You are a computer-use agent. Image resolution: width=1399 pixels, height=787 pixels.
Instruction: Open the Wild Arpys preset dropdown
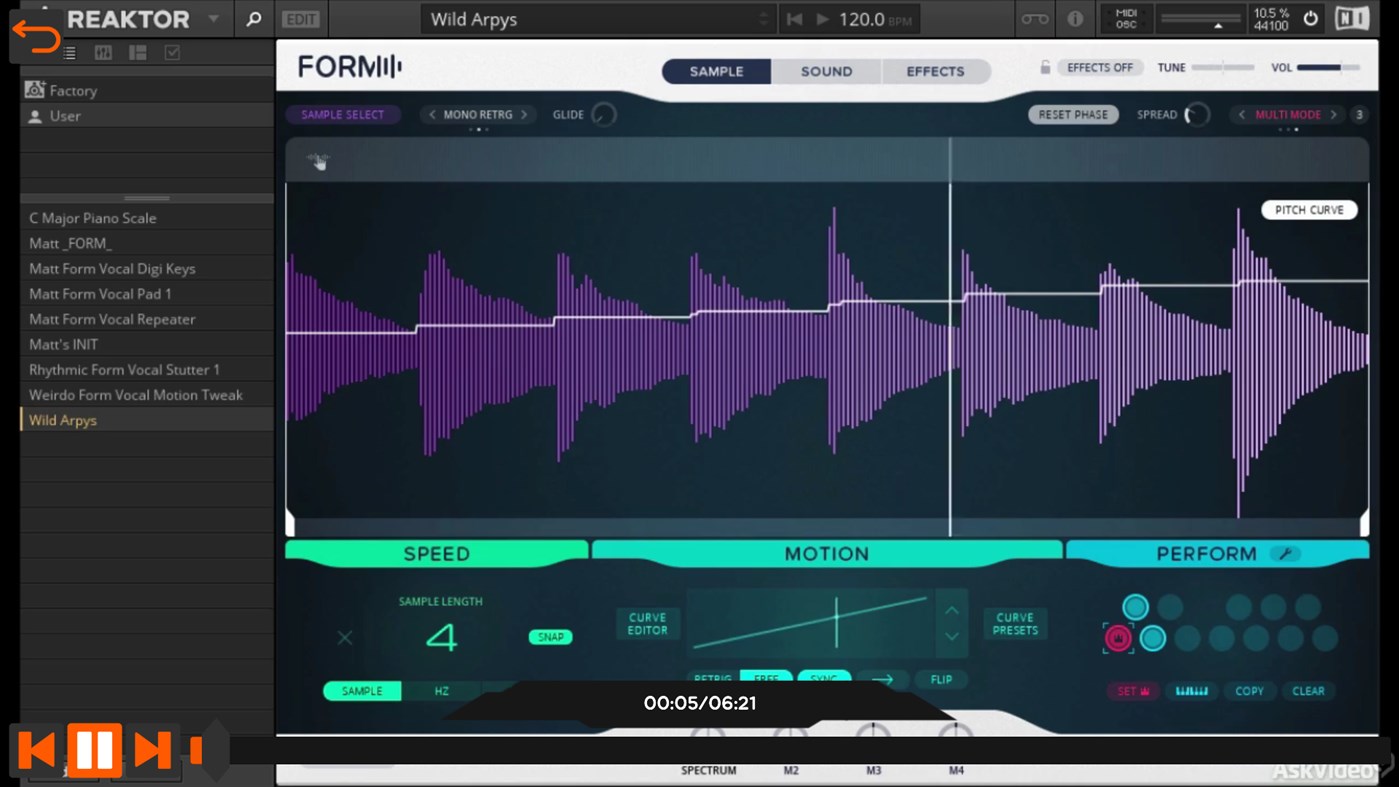(x=599, y=19)
